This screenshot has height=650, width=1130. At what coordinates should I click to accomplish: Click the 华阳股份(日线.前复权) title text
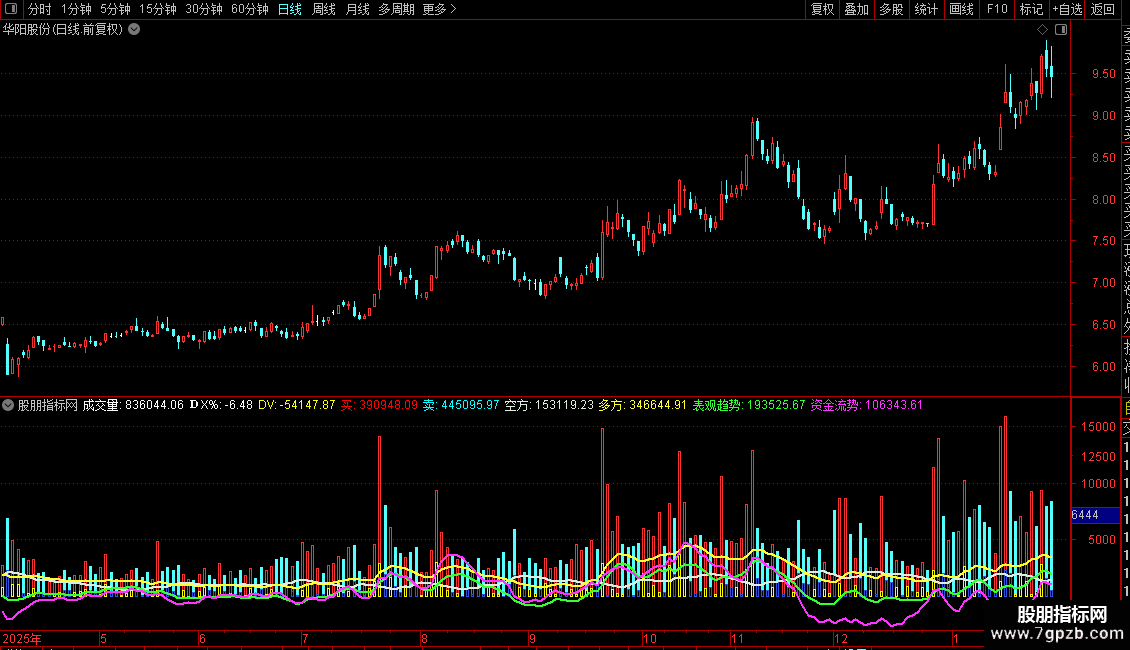click(63, 30)
